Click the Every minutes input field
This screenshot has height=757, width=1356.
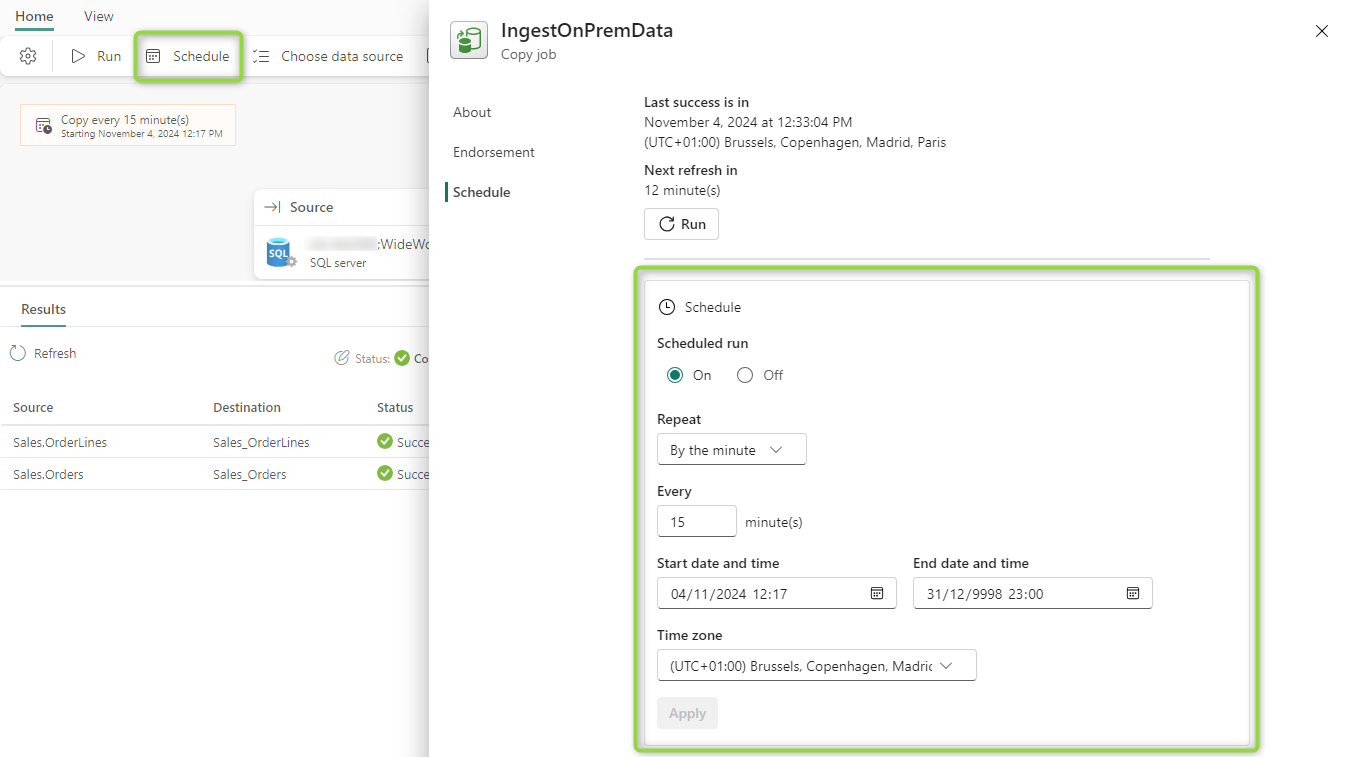[696, 522]
